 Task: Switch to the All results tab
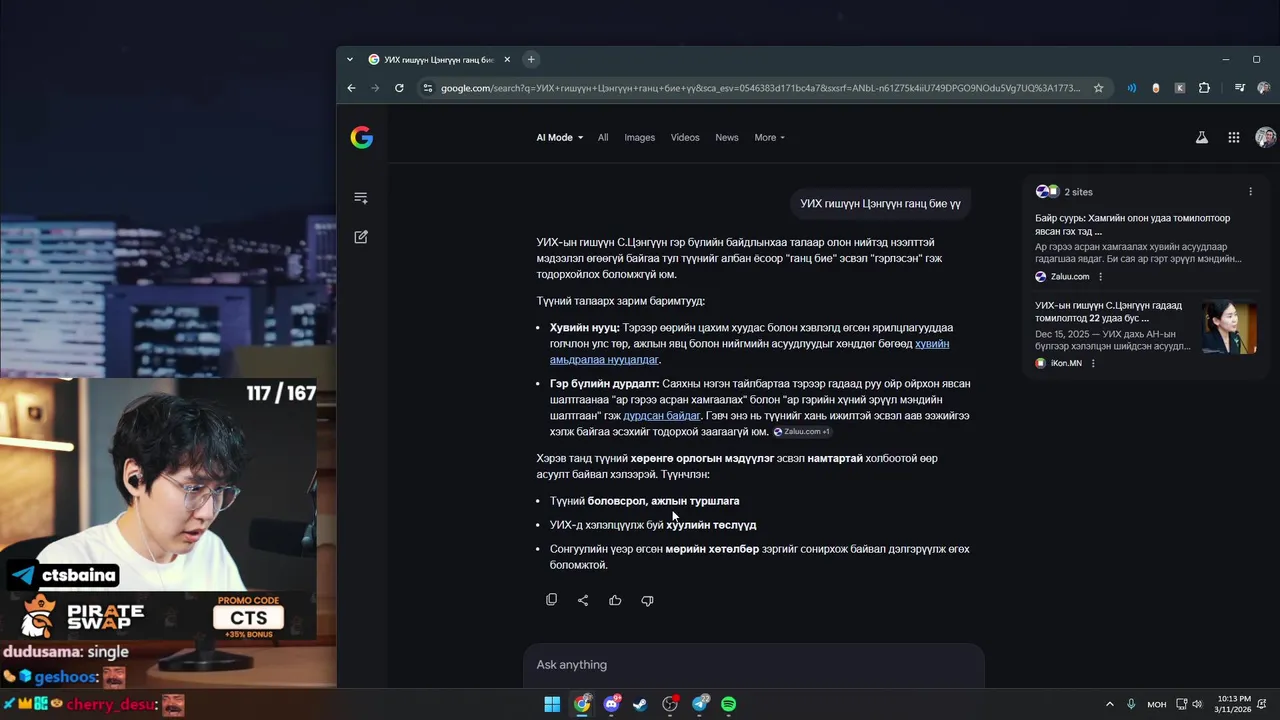pos(603,138)
